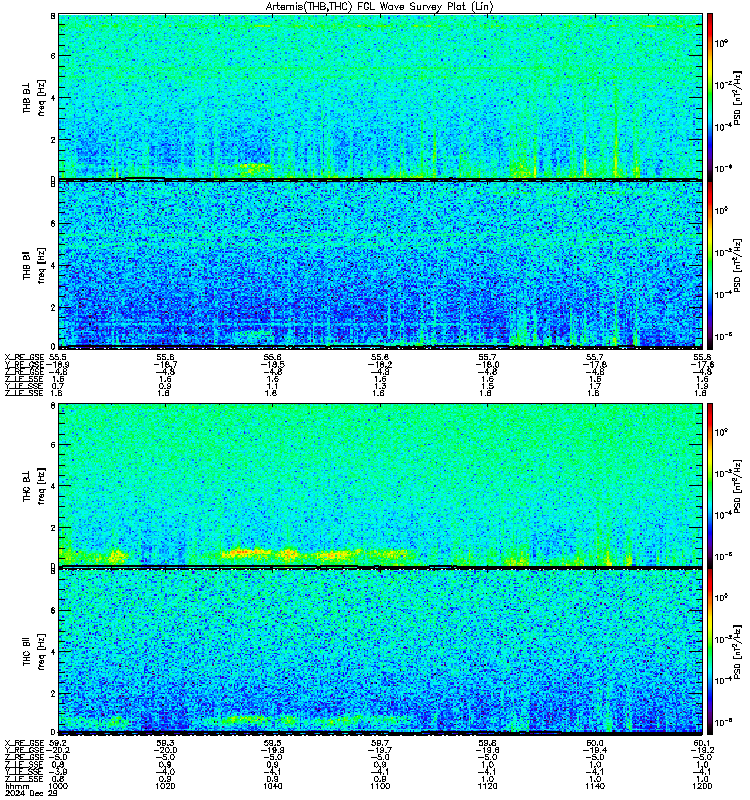
Task: Click the 2024 Dec 29 date label
Action: tap(32, 793)
